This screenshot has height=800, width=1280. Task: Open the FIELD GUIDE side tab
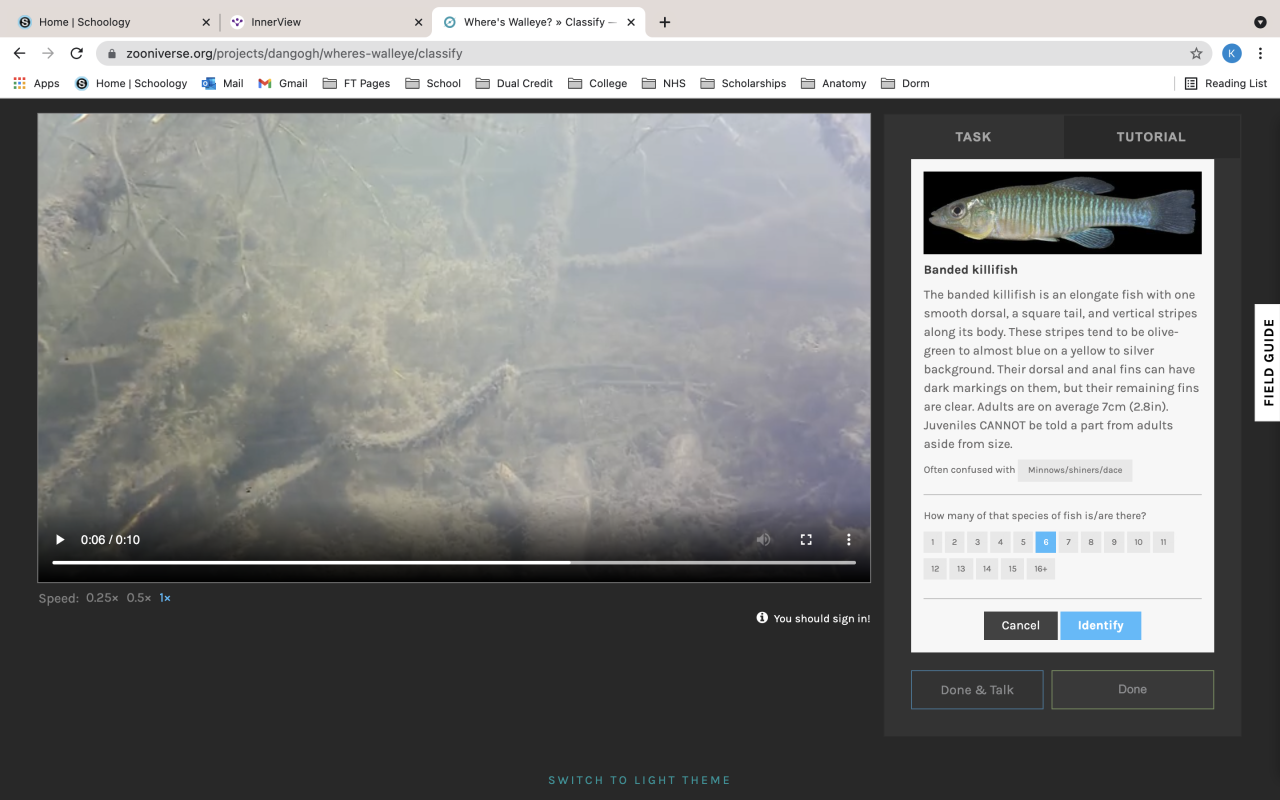coord(1268,362)
